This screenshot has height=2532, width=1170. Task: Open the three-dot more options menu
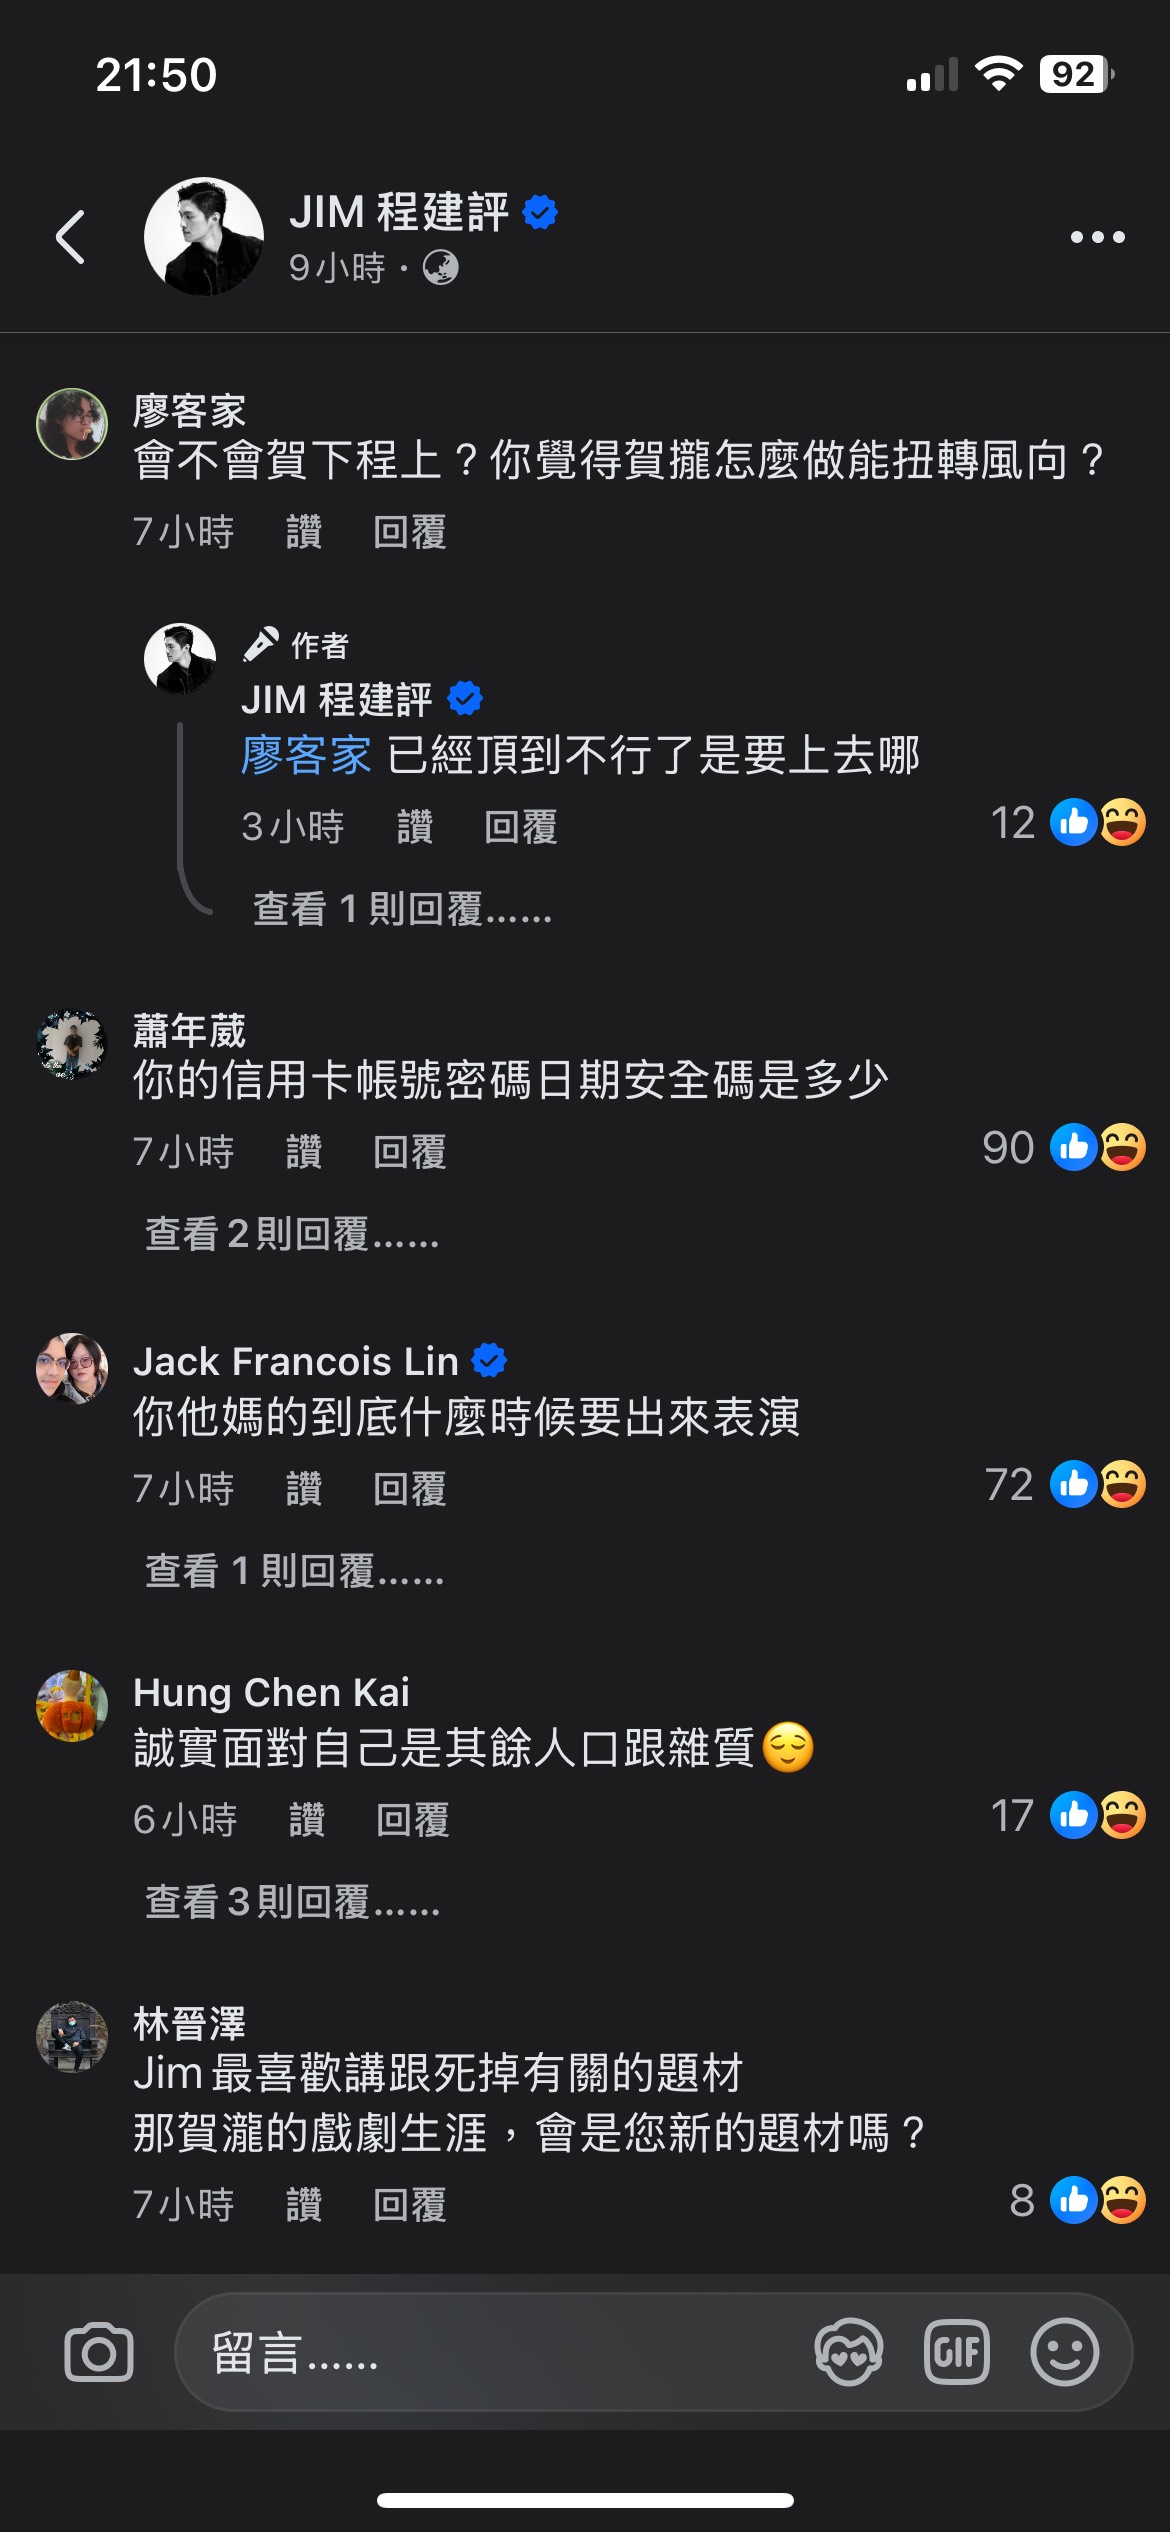click(x=1097, y=237)
